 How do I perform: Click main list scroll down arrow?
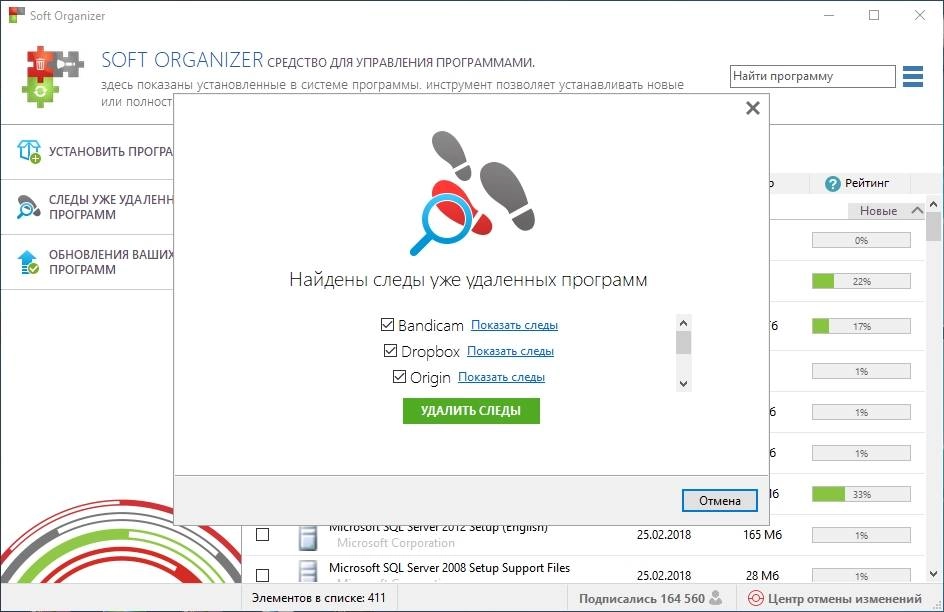point(933,575)
